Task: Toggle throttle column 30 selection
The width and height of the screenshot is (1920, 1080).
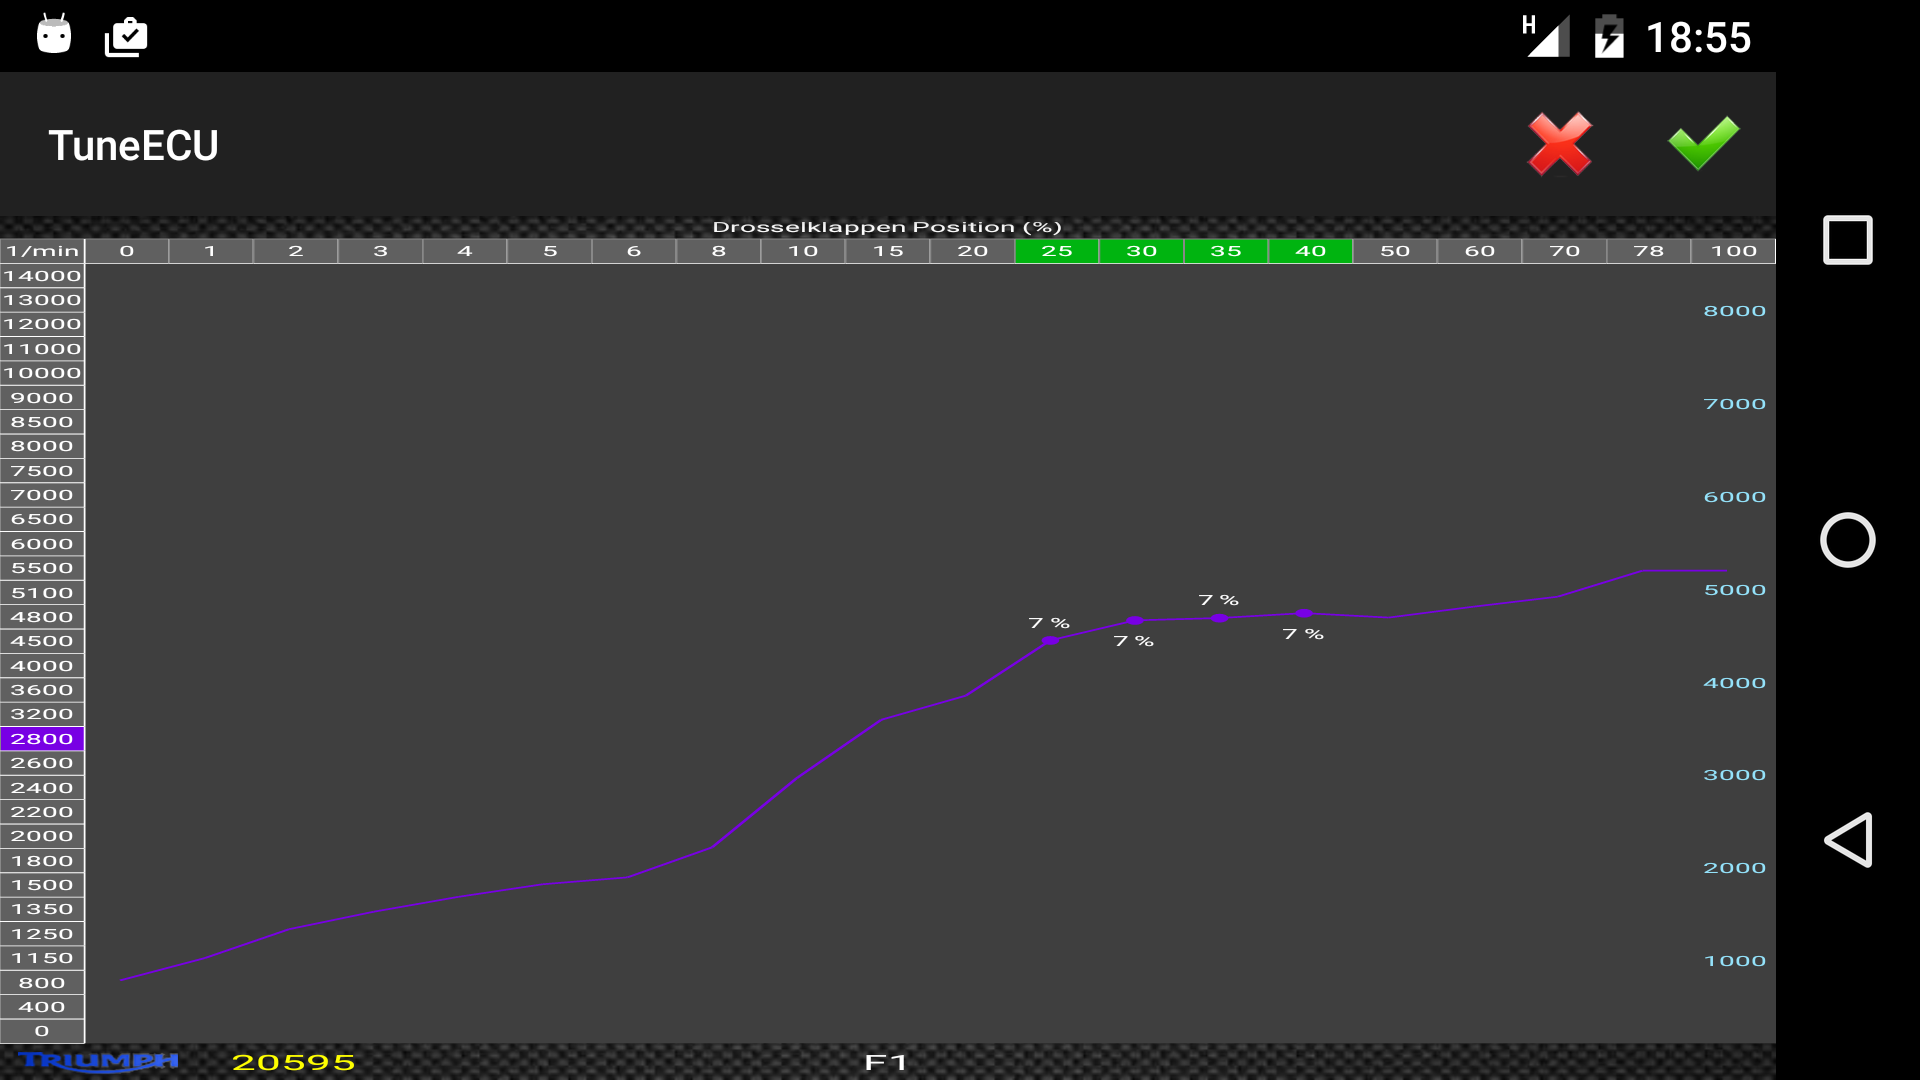Action: pyautogui.click(x=1141, y=251)
